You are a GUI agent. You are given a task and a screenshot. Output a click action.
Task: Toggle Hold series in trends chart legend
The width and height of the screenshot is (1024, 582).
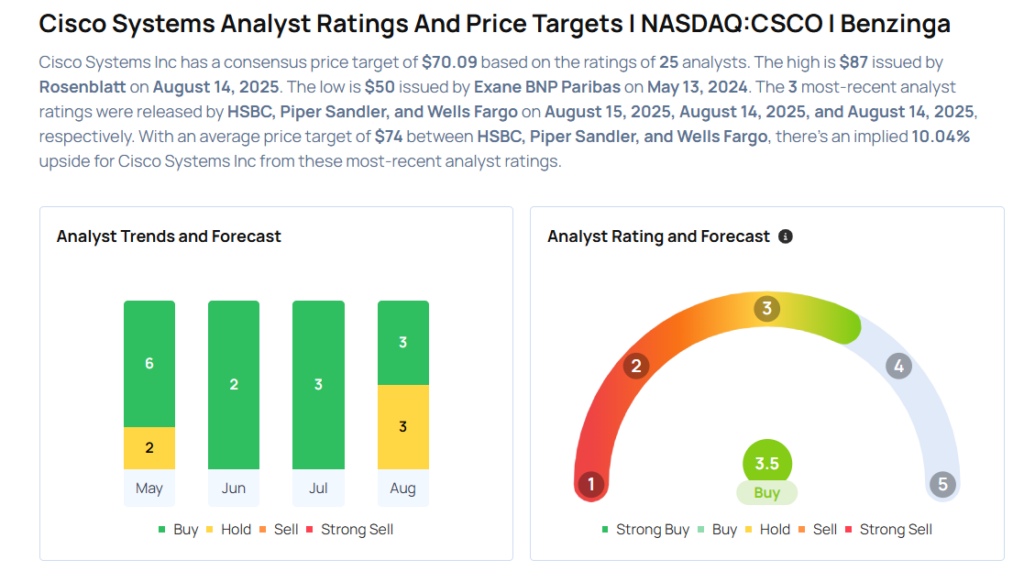tap(228, 529)
